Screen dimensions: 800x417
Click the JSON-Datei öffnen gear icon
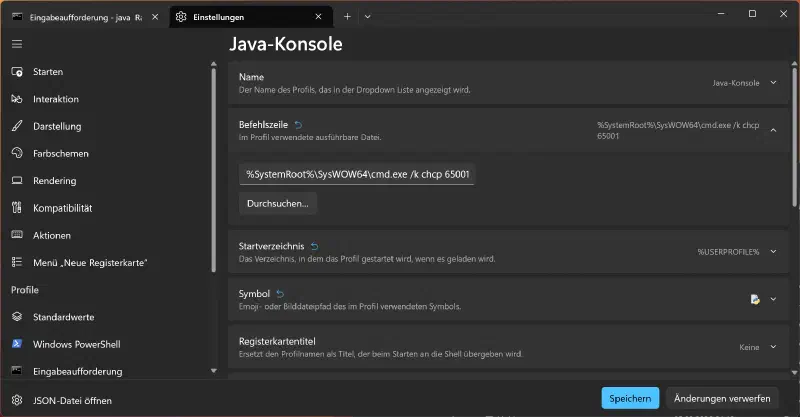[x=17, y=400]
